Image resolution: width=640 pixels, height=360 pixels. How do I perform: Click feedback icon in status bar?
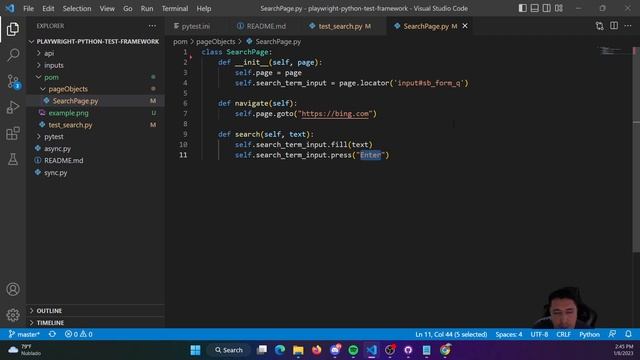coord(612,334)
